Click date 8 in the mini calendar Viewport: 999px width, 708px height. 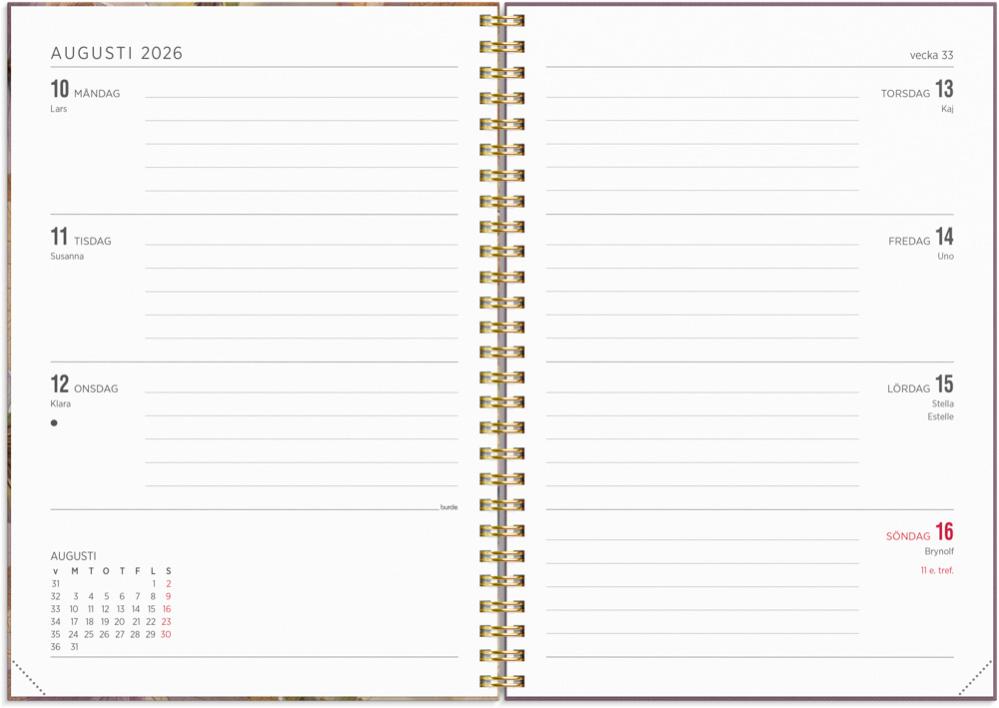point(153,596)
